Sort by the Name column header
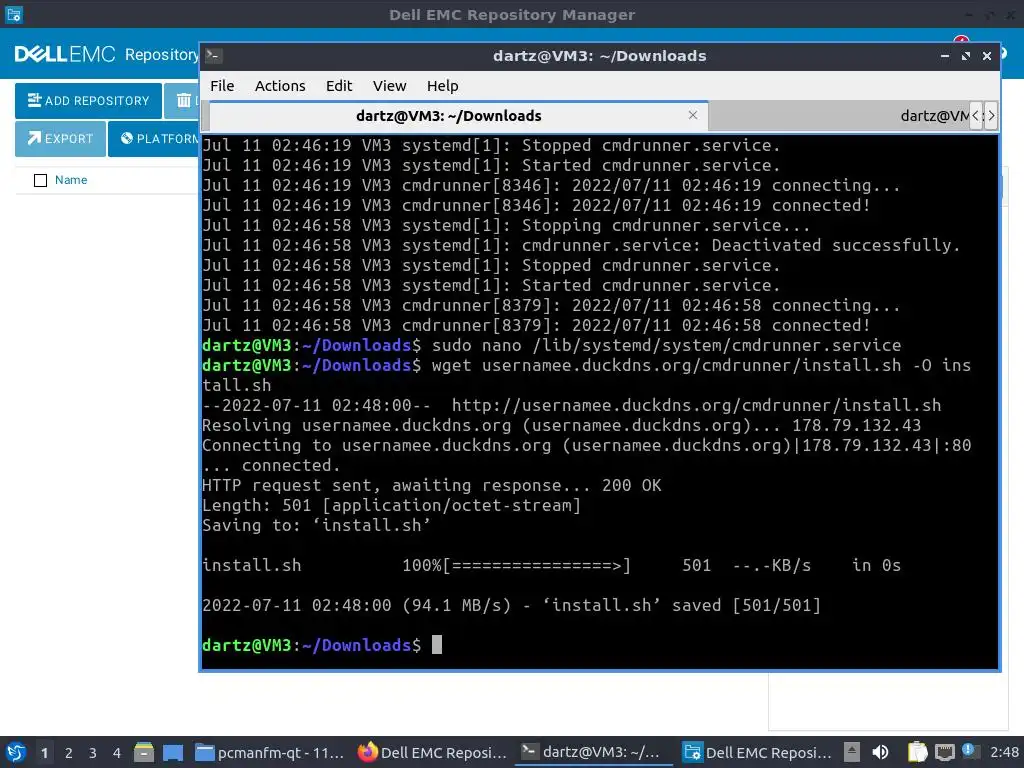Image resolution: width=1024 pixels, height=768 pixels. [x=71, y=180]
